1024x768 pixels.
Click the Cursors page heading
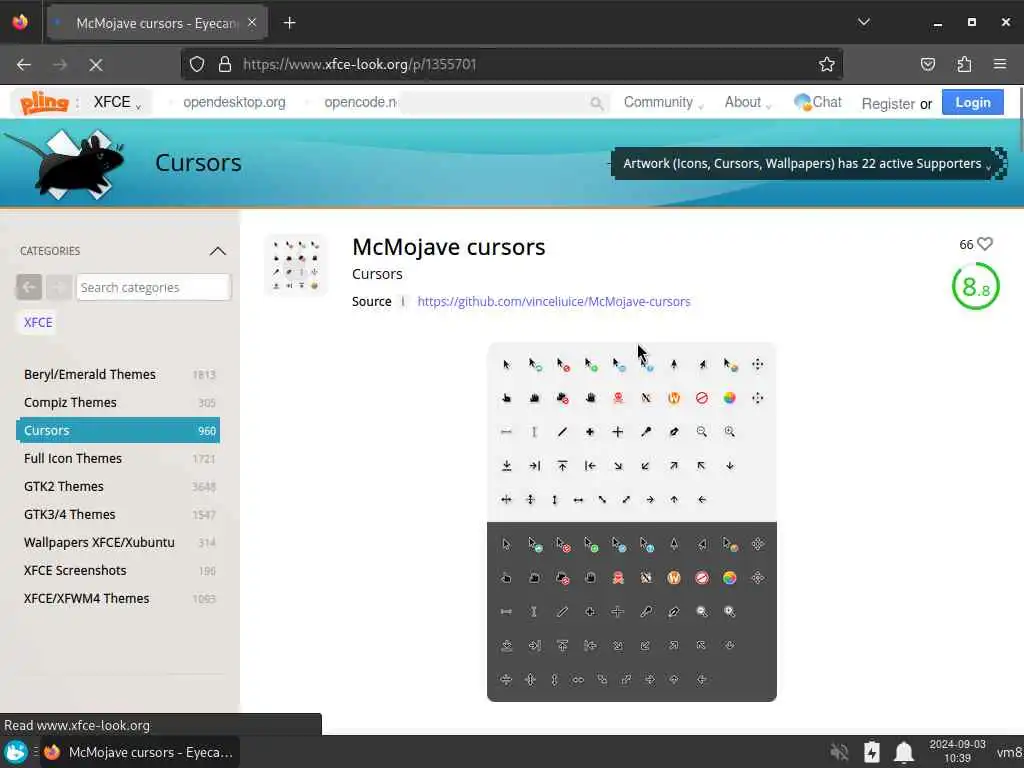coord(199,163)
